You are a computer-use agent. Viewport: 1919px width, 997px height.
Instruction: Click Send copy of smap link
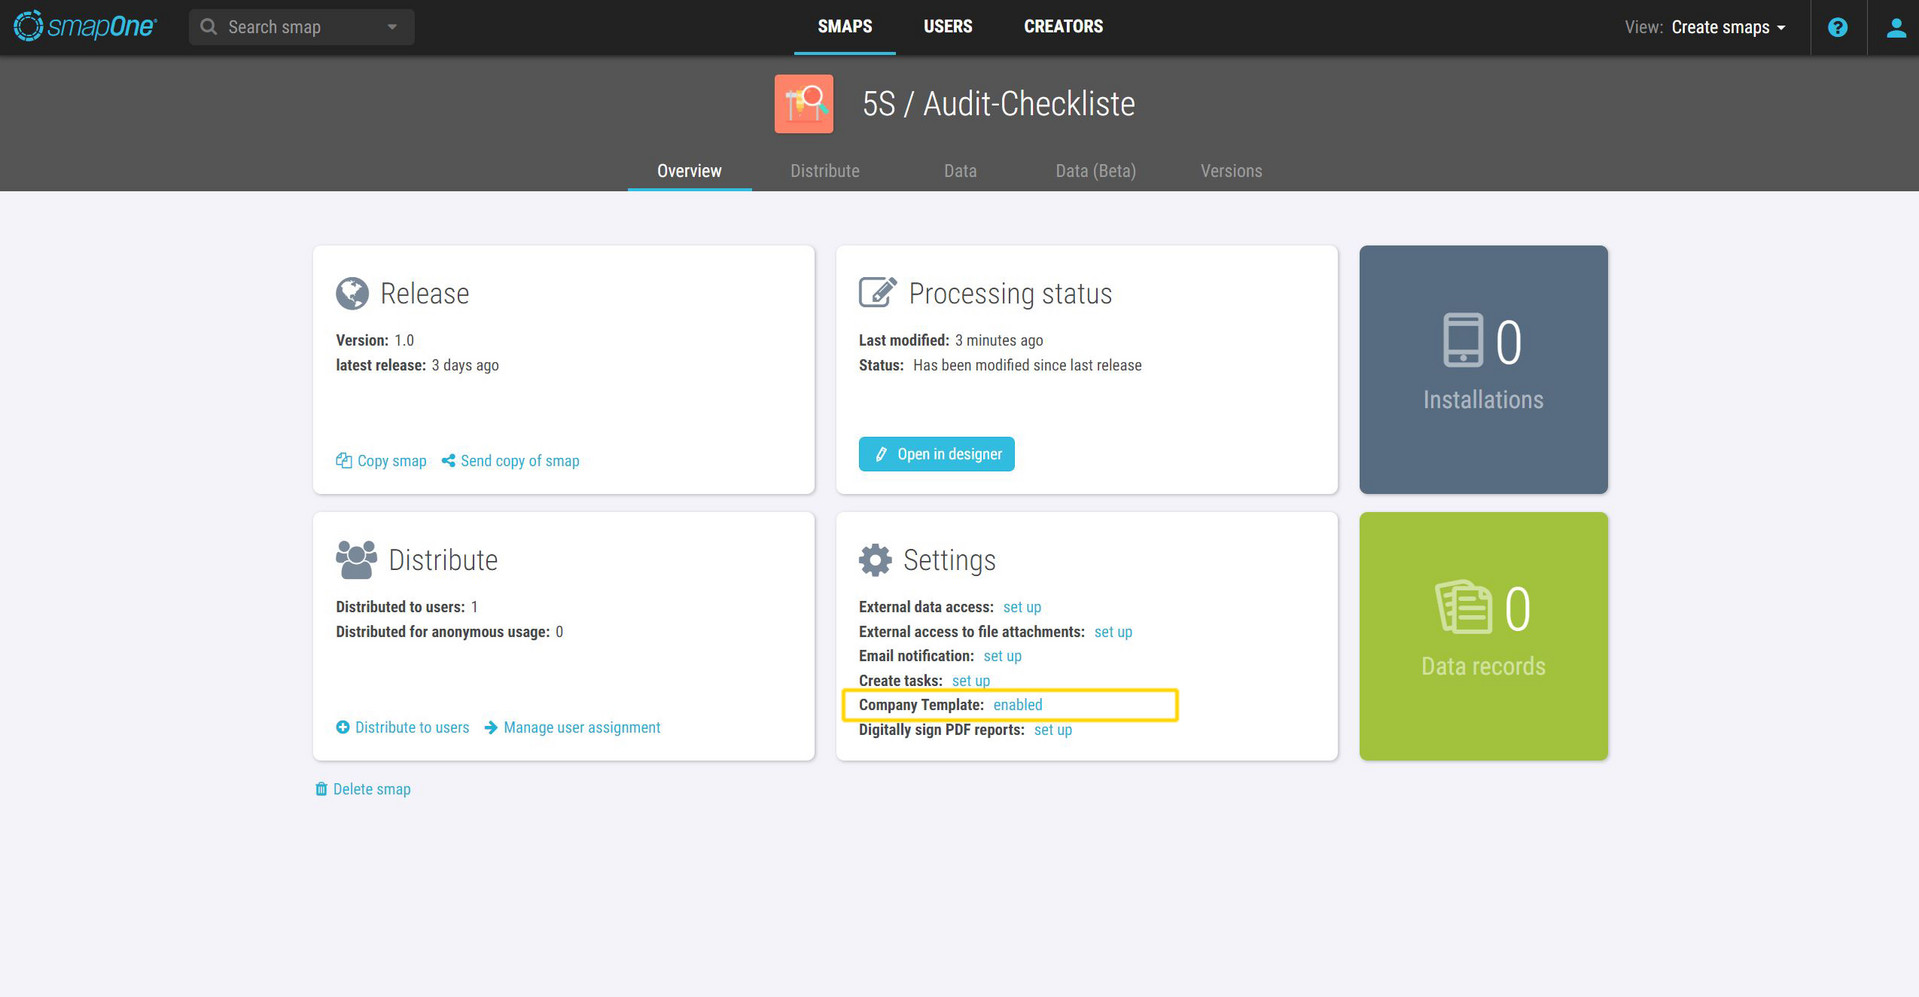(x=520, y=461)
